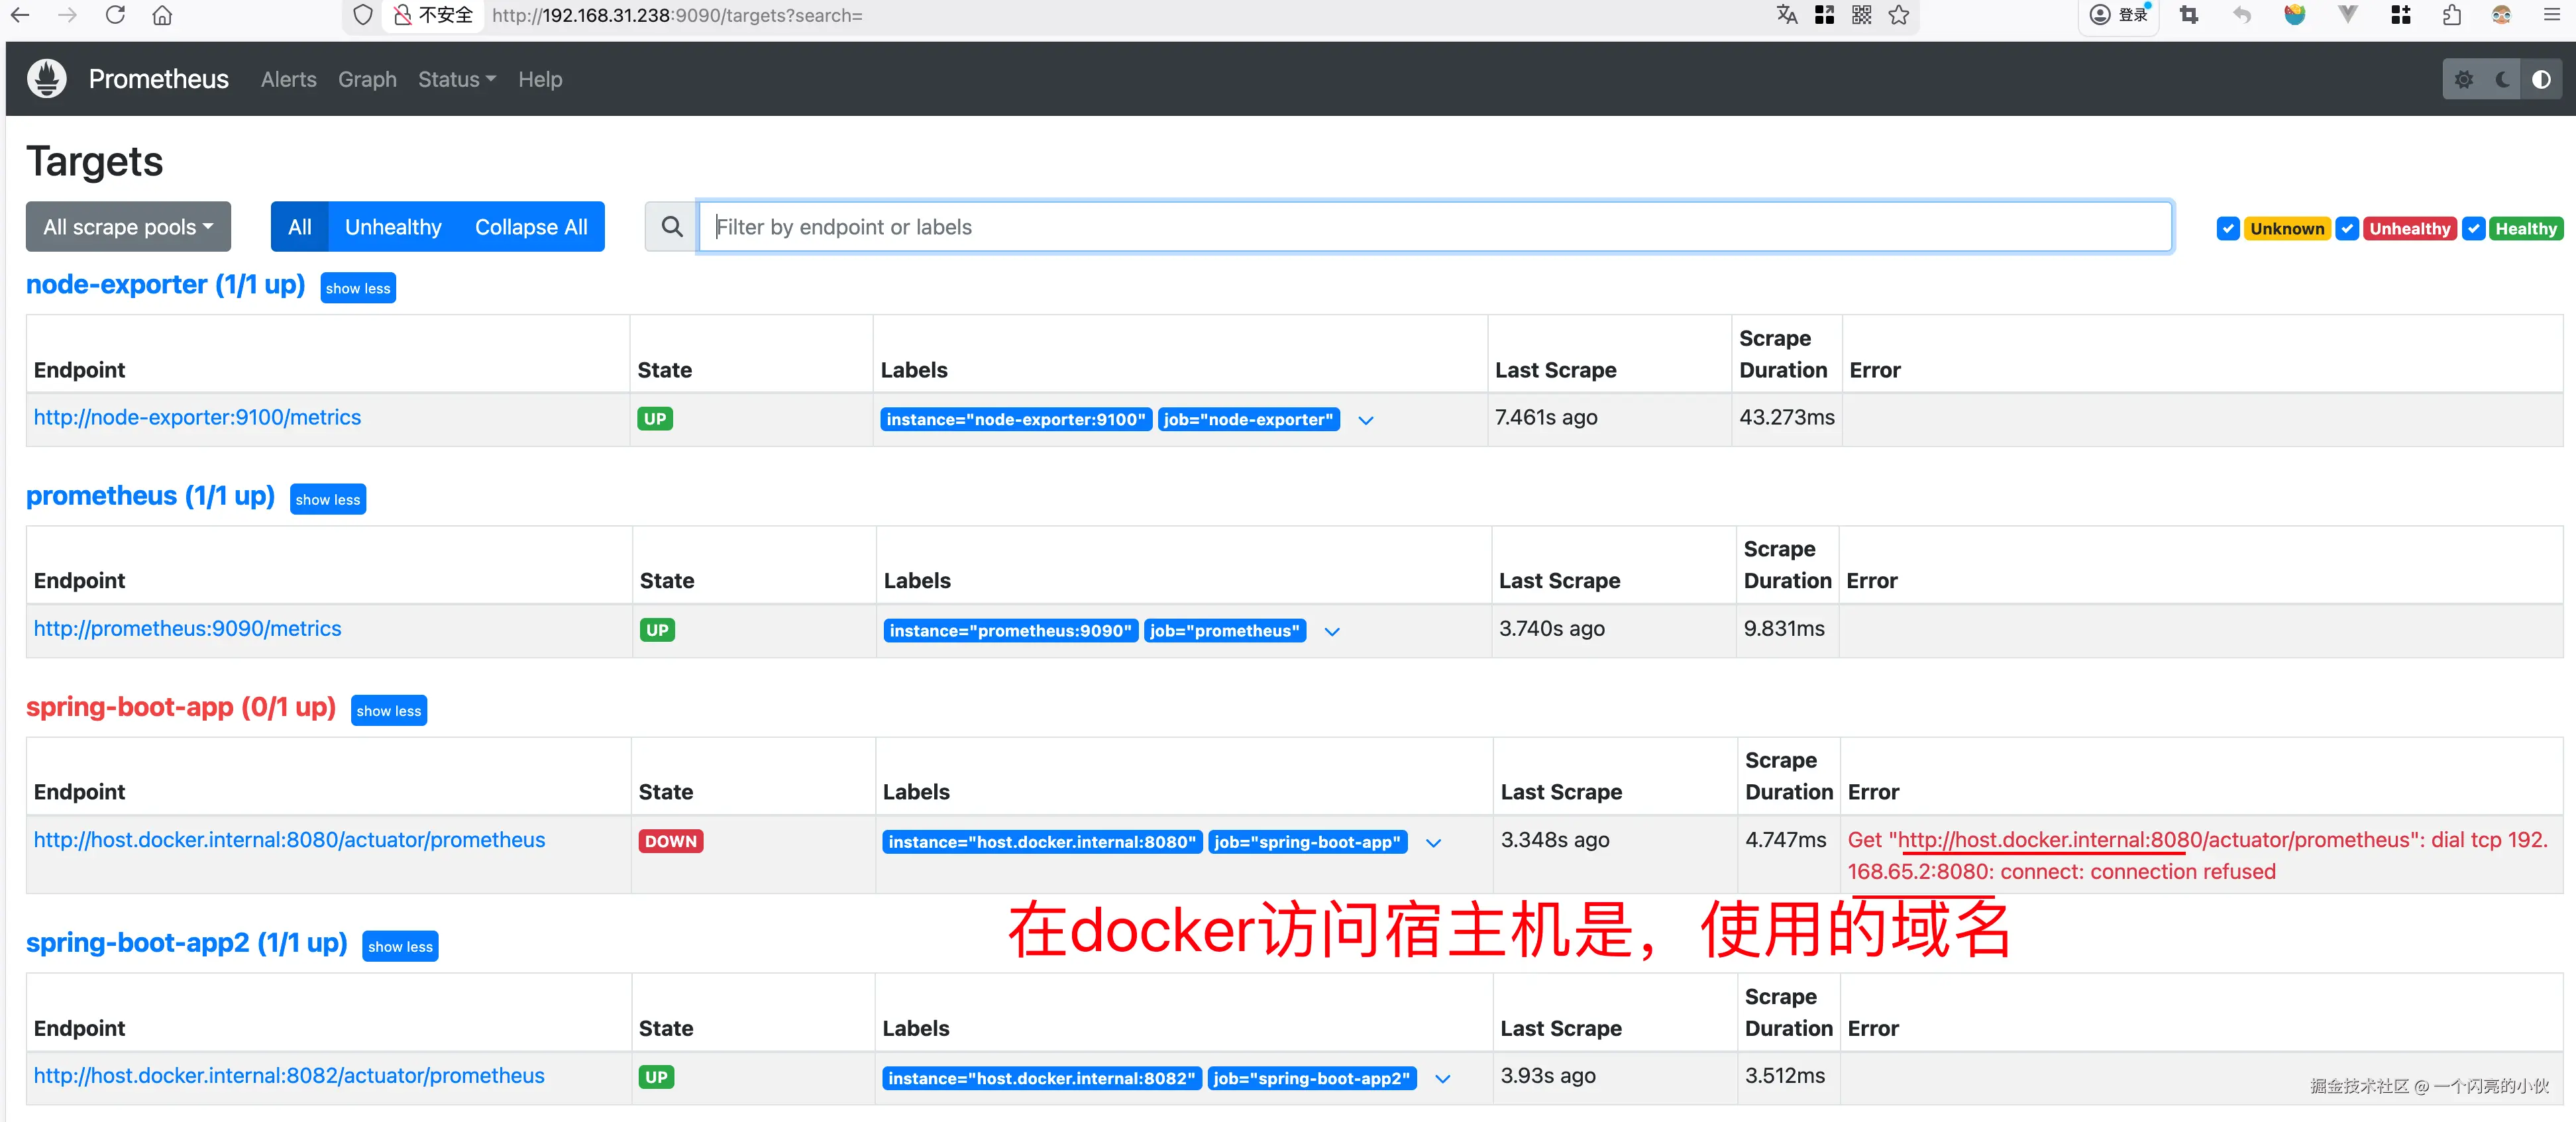Open the node-exporter:9100 metrics endpoint link
The width and height of the screenshot is (2576, 1122).
197,417
